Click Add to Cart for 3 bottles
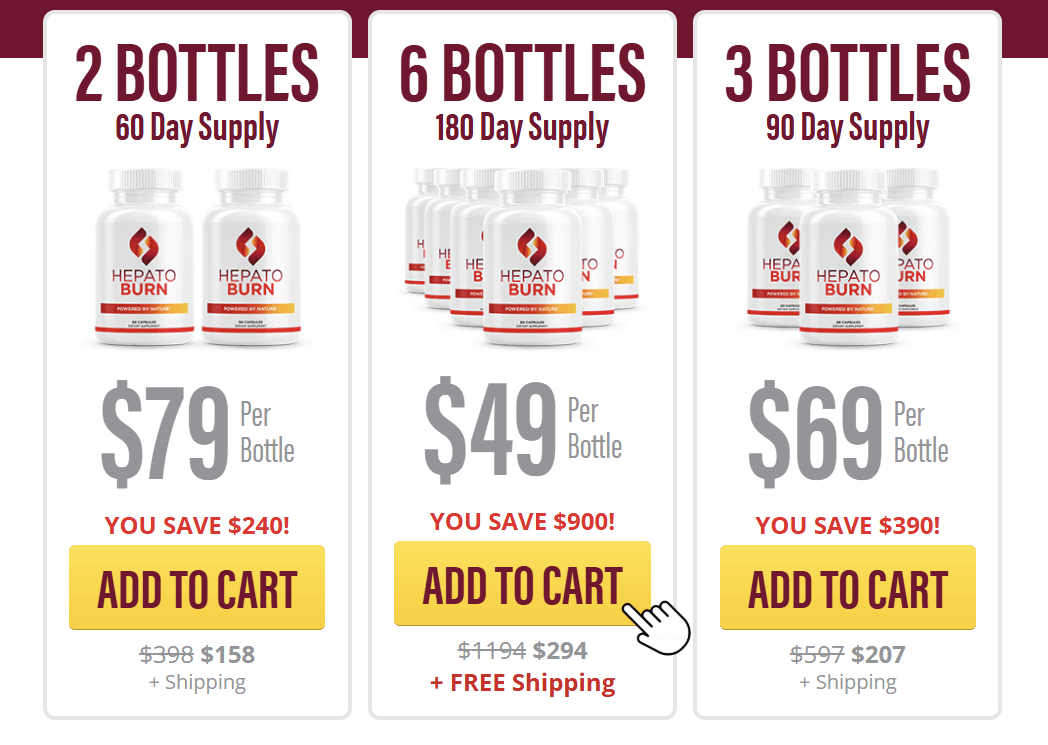 click(847, 587)
